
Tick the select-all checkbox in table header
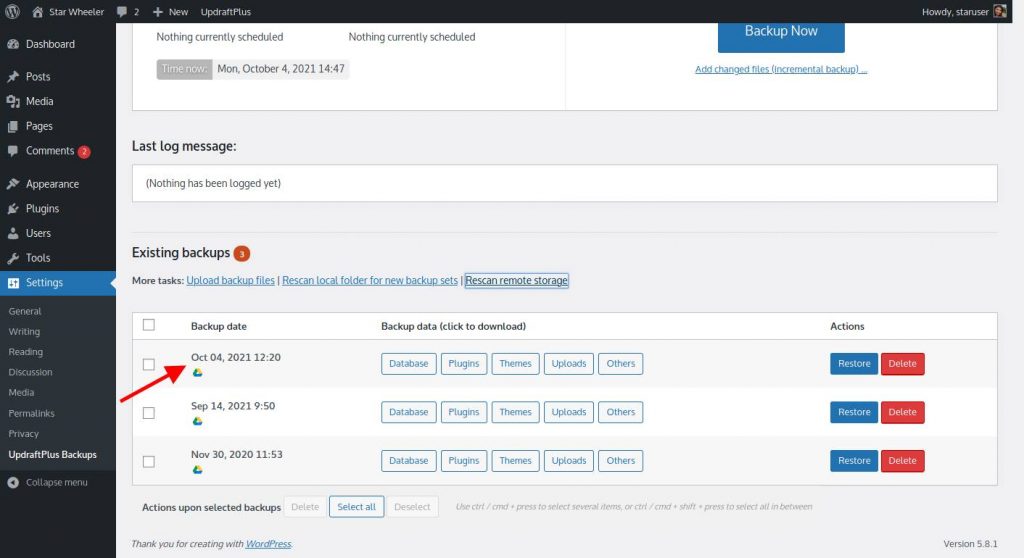click(149, 325)
